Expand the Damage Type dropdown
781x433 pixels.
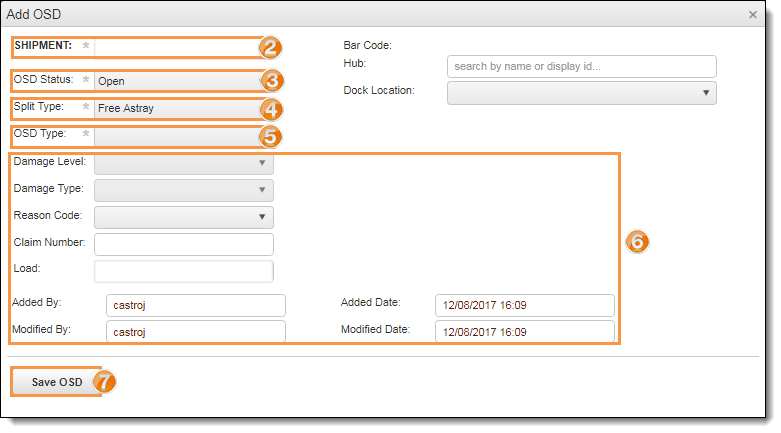click(x=184, y=189)
